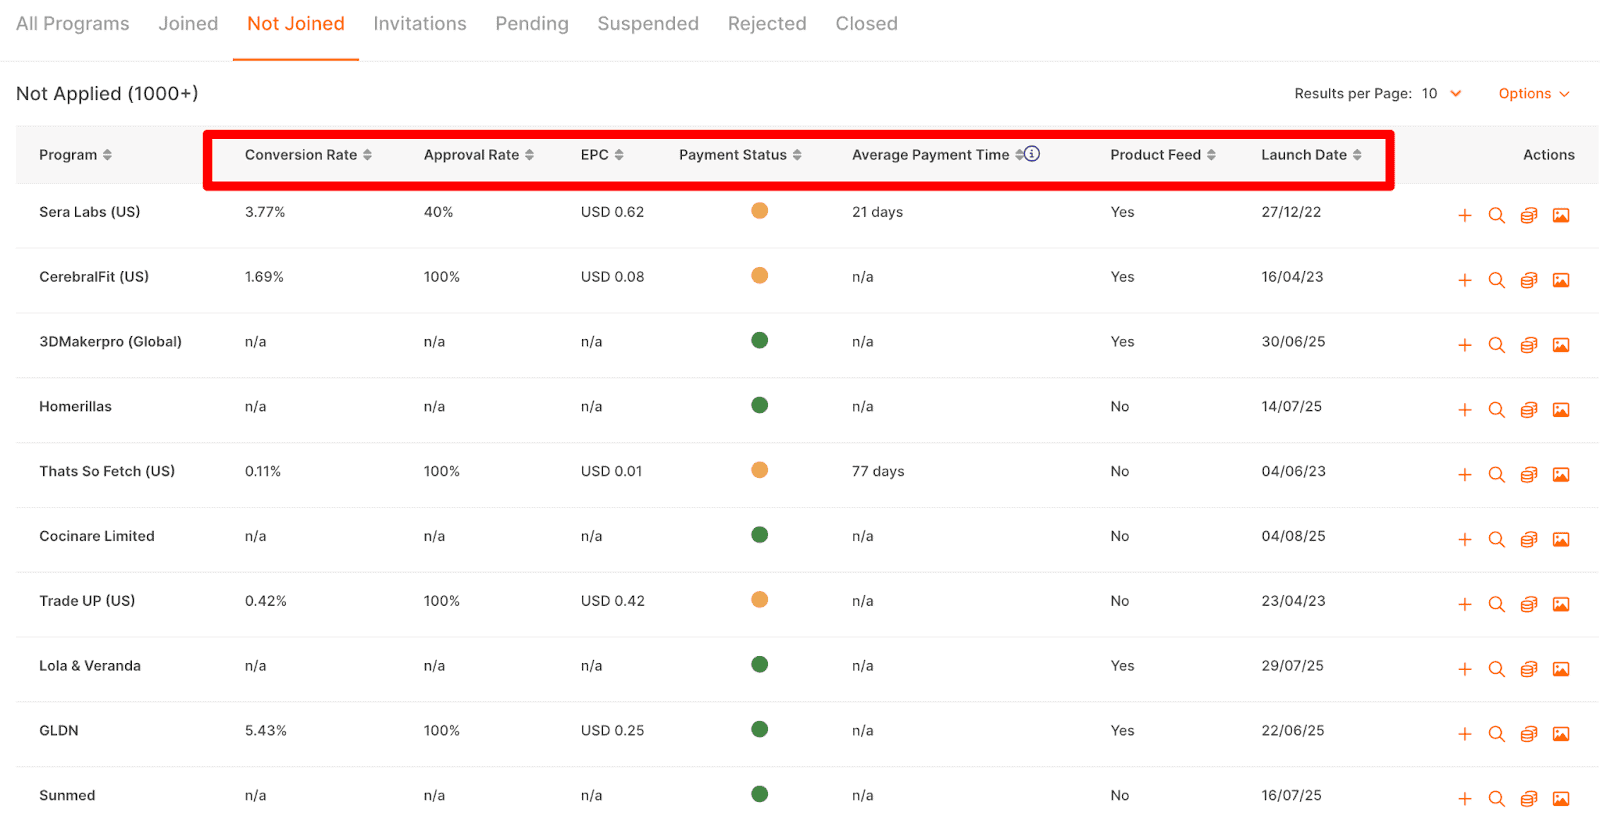Image resolution: width=1600 pixels, height=827 pixels.
Task: Click the '77 days' payment time cell
Action: click(878, 471)
